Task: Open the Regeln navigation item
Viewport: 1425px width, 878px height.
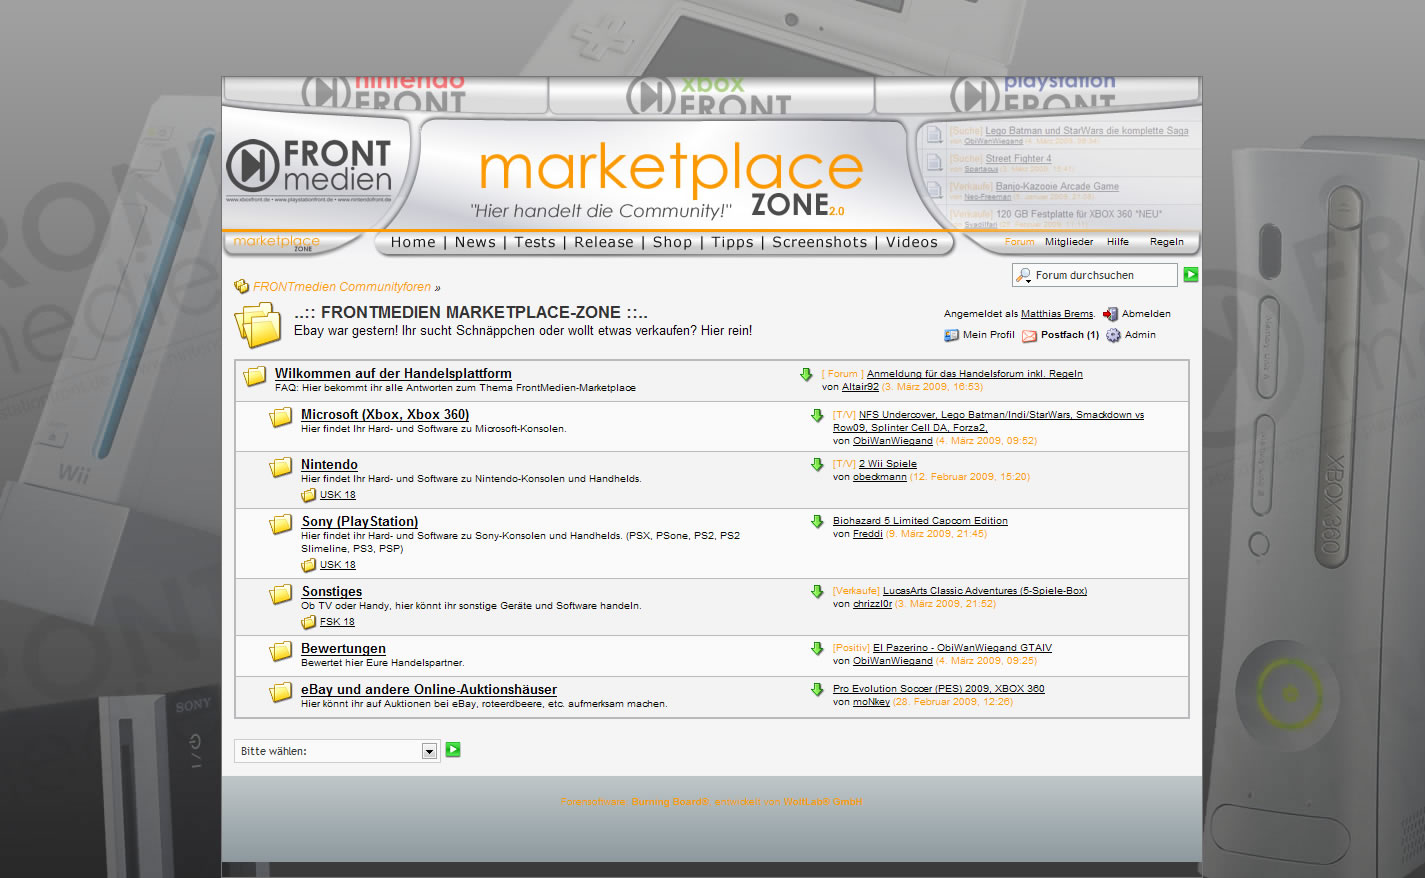Action: (1166, 242)
